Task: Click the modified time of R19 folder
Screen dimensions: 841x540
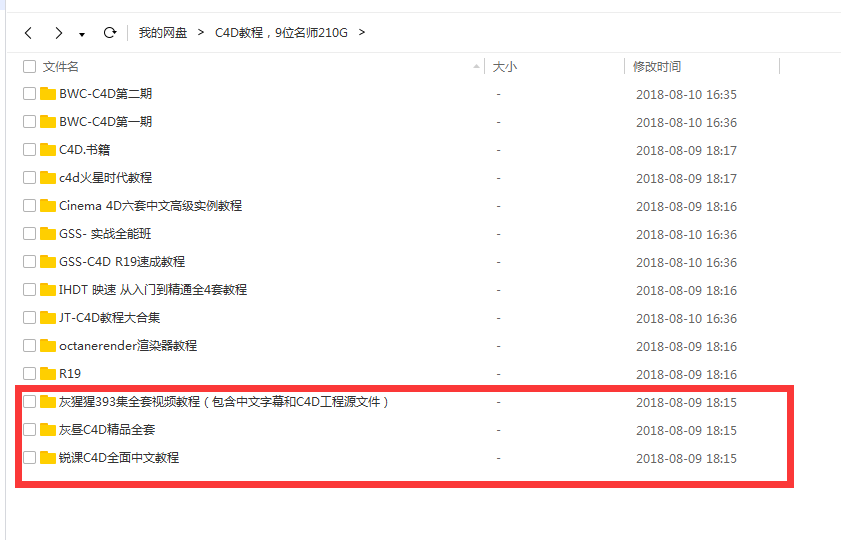Action: (686, 374)
